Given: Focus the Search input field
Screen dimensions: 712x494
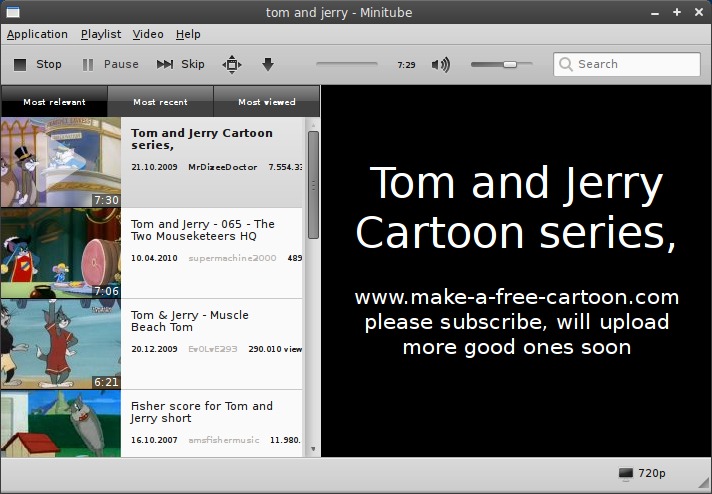Looking at the screenshot, I should [x=627, y=64].
